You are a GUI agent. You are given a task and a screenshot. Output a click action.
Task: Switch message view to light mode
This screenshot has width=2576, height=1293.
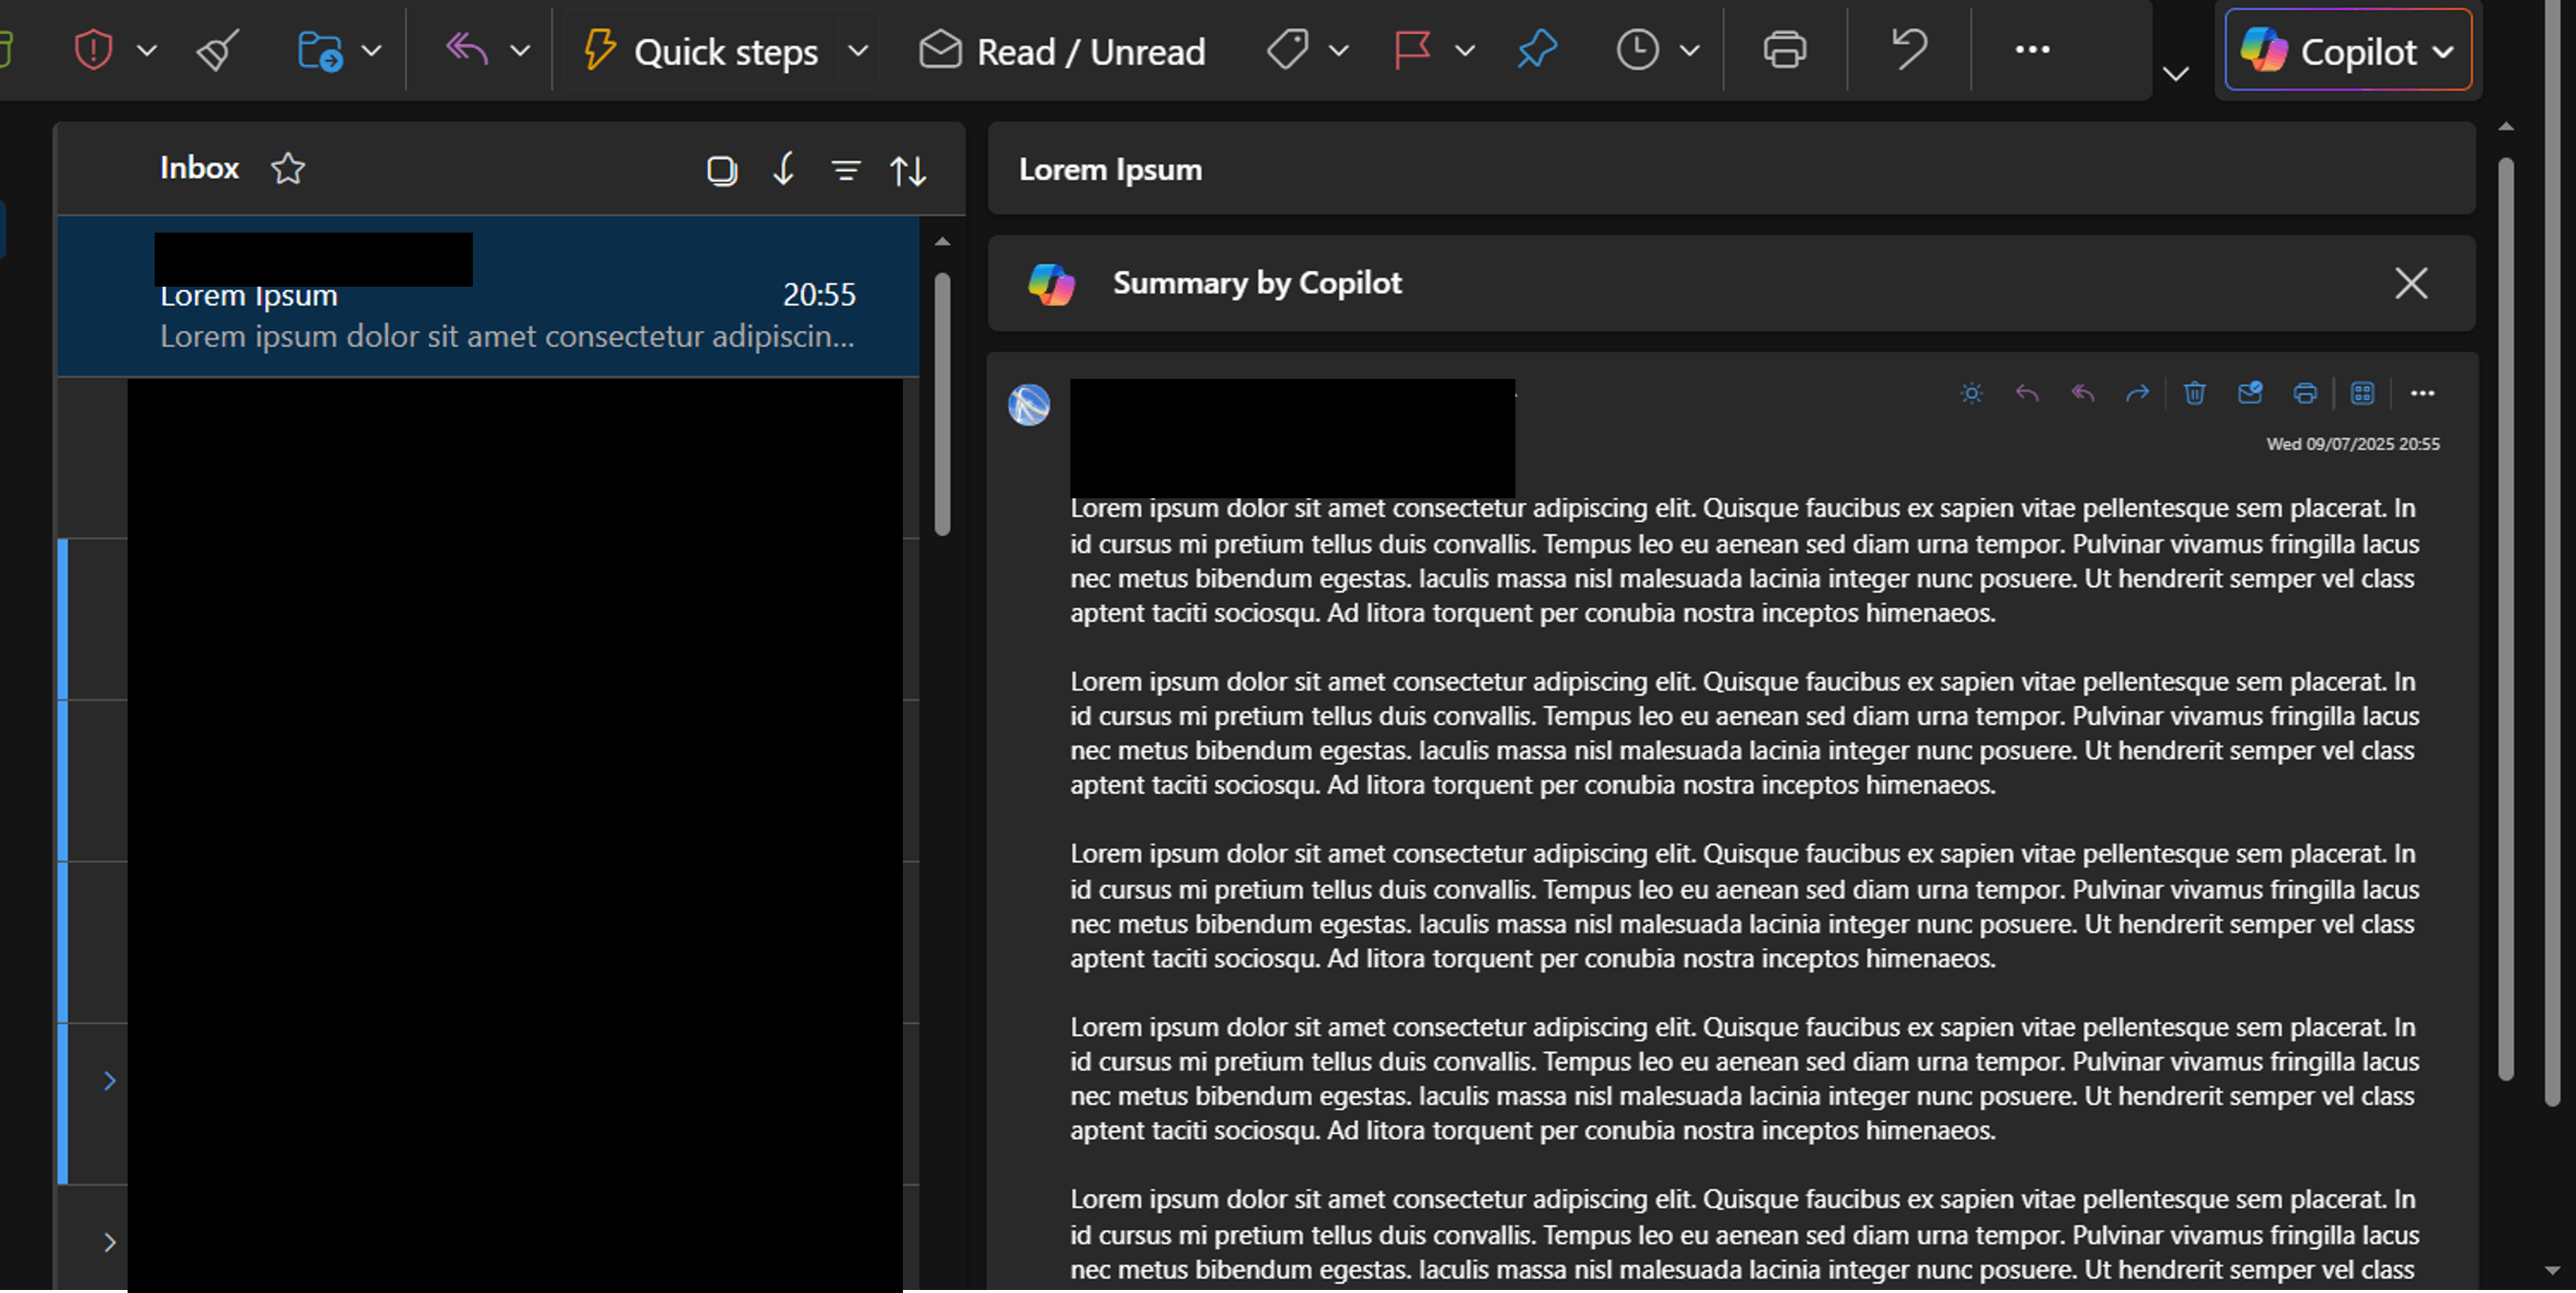click(1971, 393)
